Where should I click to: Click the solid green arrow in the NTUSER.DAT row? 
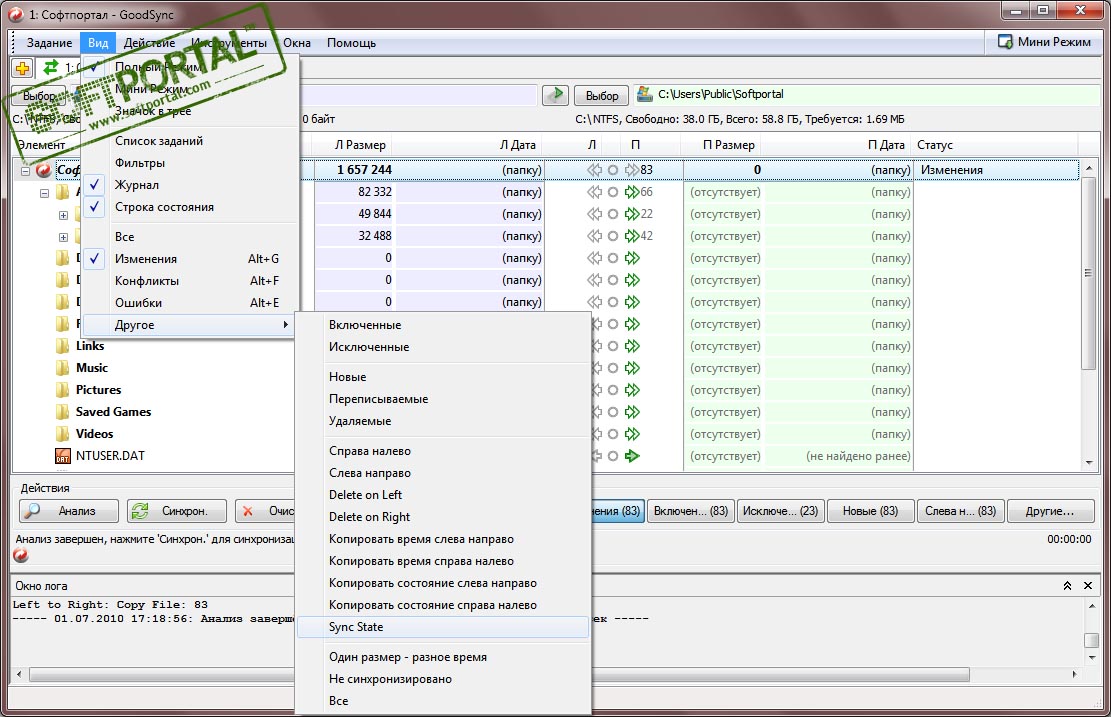[632, 456]
